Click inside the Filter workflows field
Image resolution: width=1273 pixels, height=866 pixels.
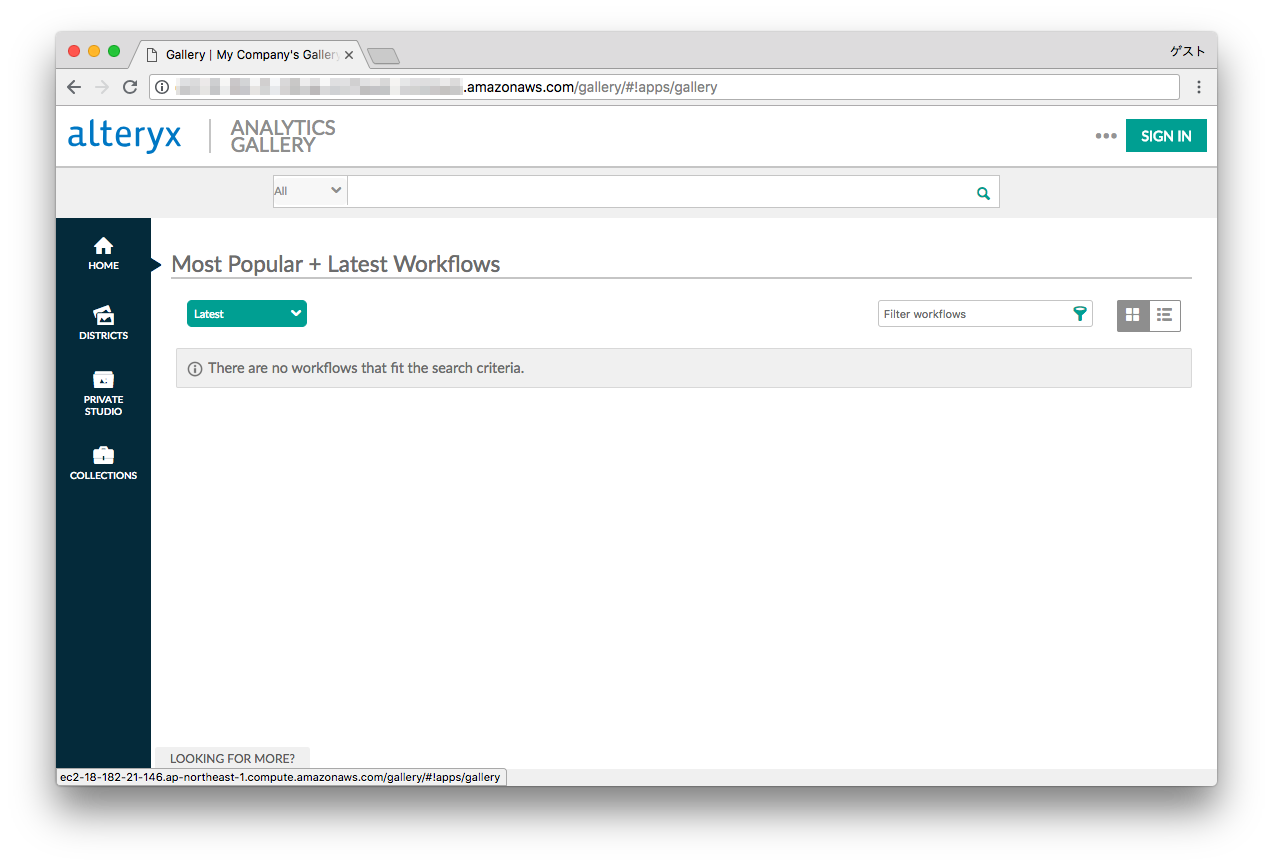960,313
